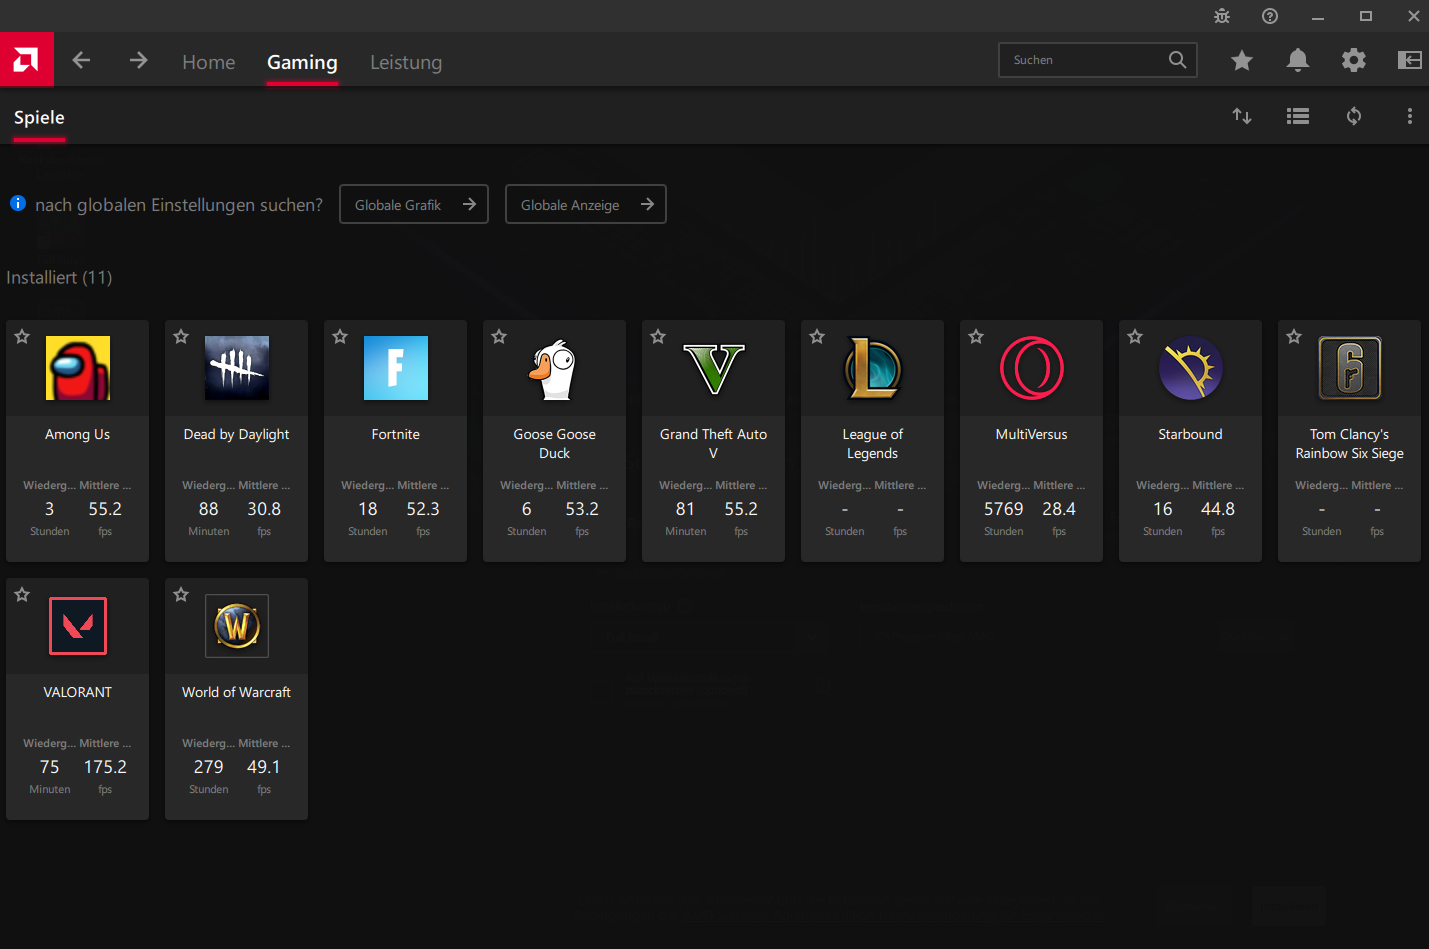The width and height of the screenshot is (1429, 949).
Task: Open the MultiVersus game icon
Action: pyautogui.click(x=1032, y=368)
